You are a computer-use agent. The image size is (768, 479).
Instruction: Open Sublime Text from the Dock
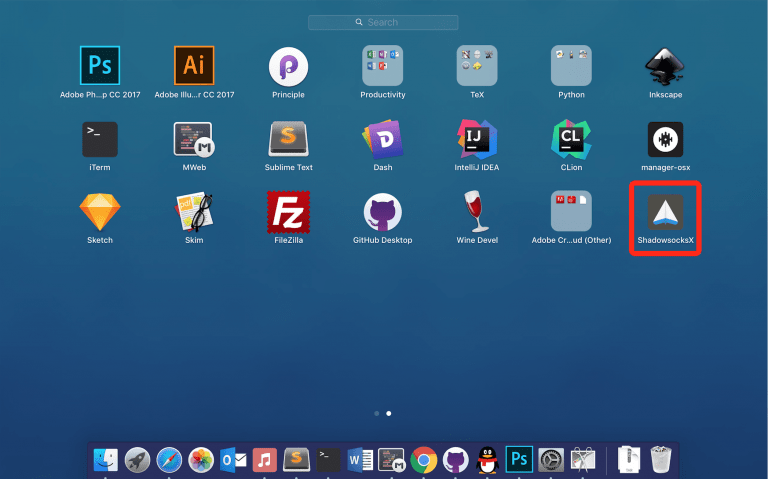(296, 459)
